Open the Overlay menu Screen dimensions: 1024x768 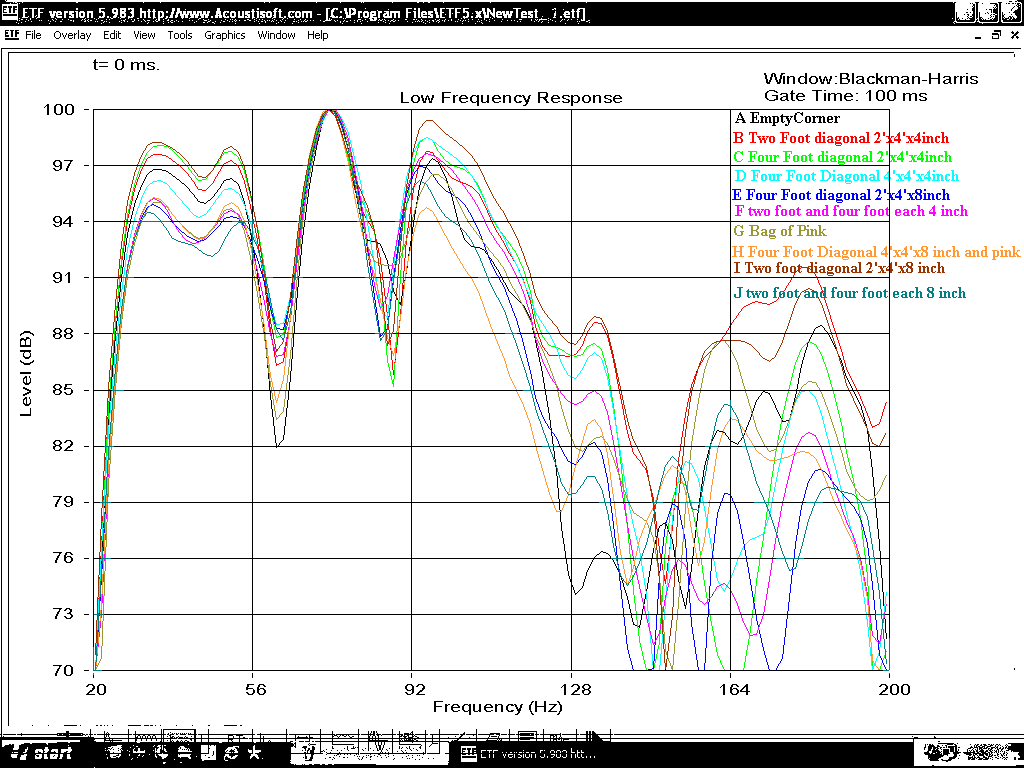(x=72, y=35)
